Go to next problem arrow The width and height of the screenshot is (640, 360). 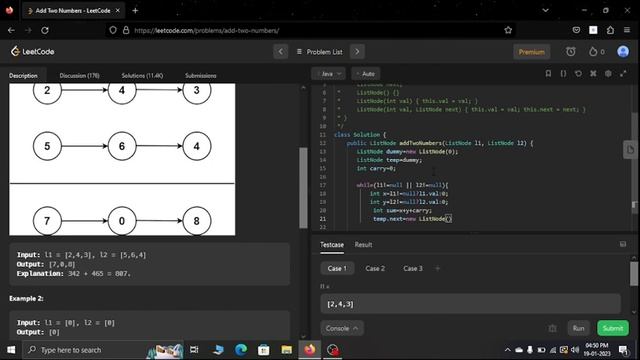[357, 52]
